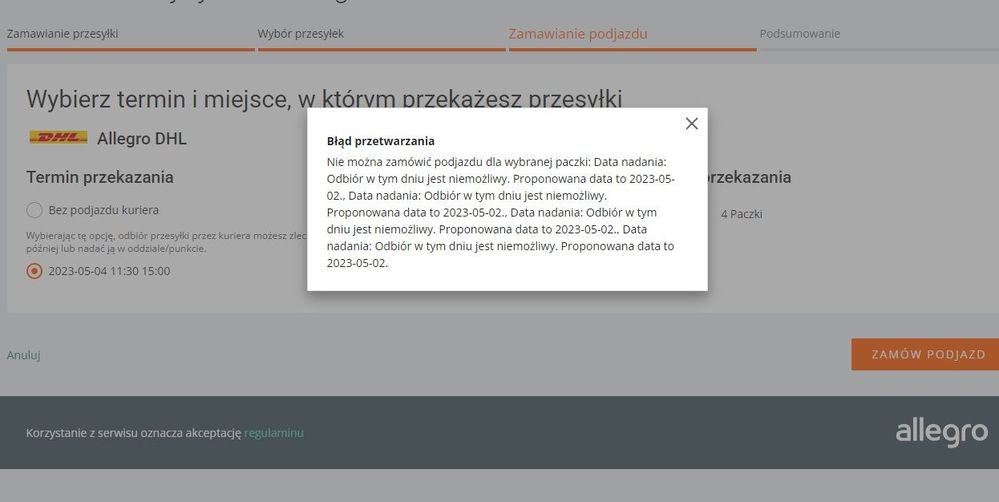This screenshot has height=502, width=999.
Task: Jump to the Podsumowanie step
Action: [799, 34]
